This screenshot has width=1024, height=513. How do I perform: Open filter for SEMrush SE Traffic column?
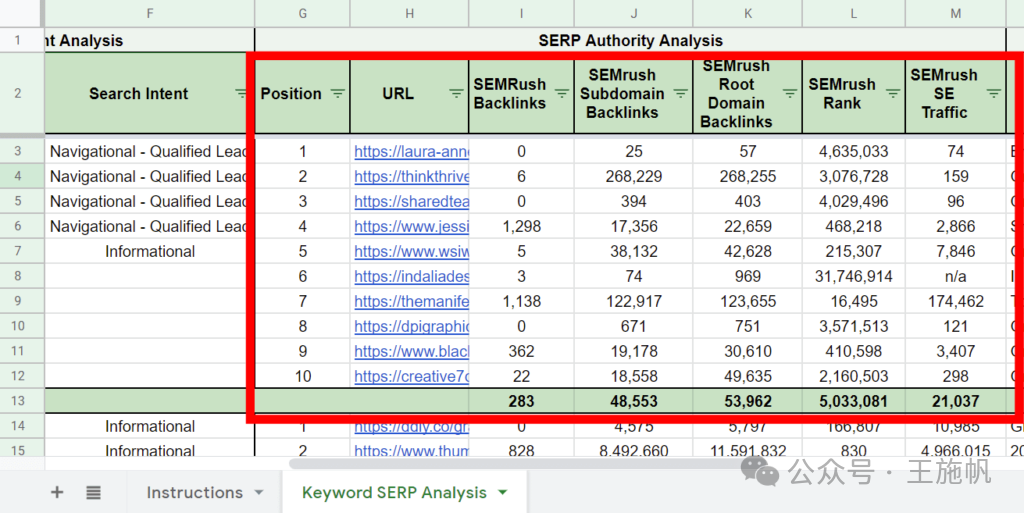994,93
